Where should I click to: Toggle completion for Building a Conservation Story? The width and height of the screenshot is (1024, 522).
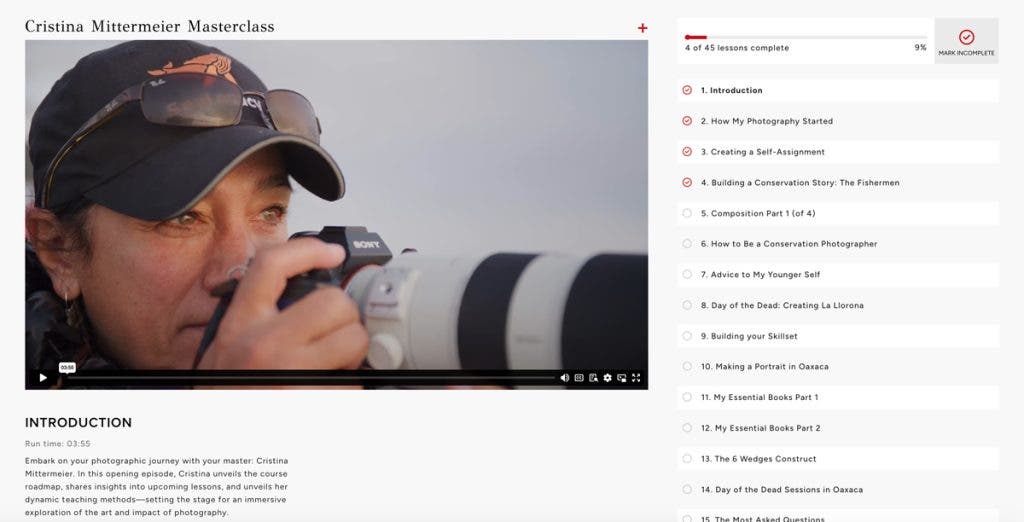click(687, 182)
